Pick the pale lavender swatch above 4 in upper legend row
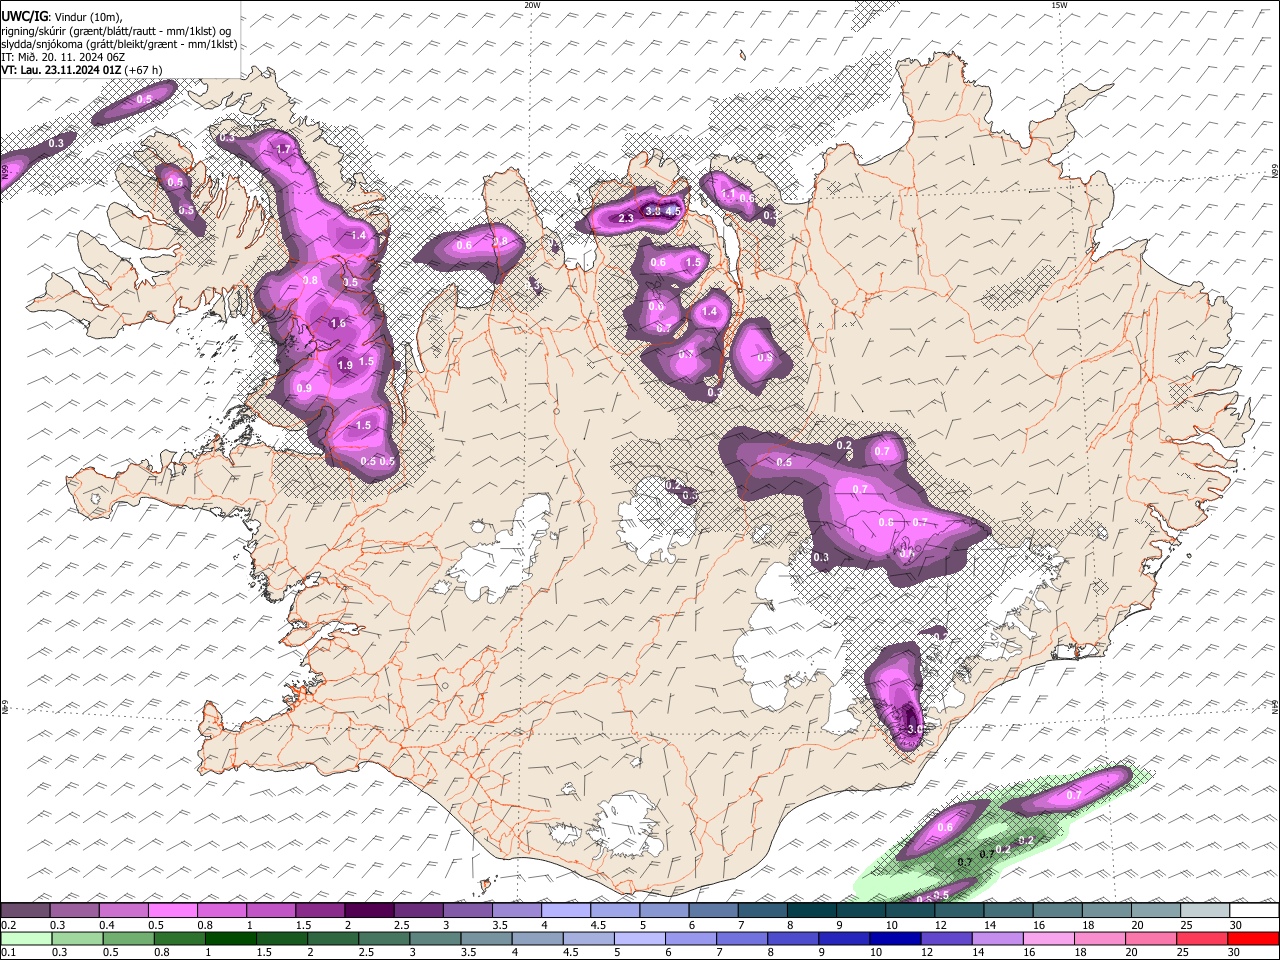The image size is (1280, 960). pyautogui.click(x=565, y=911)
